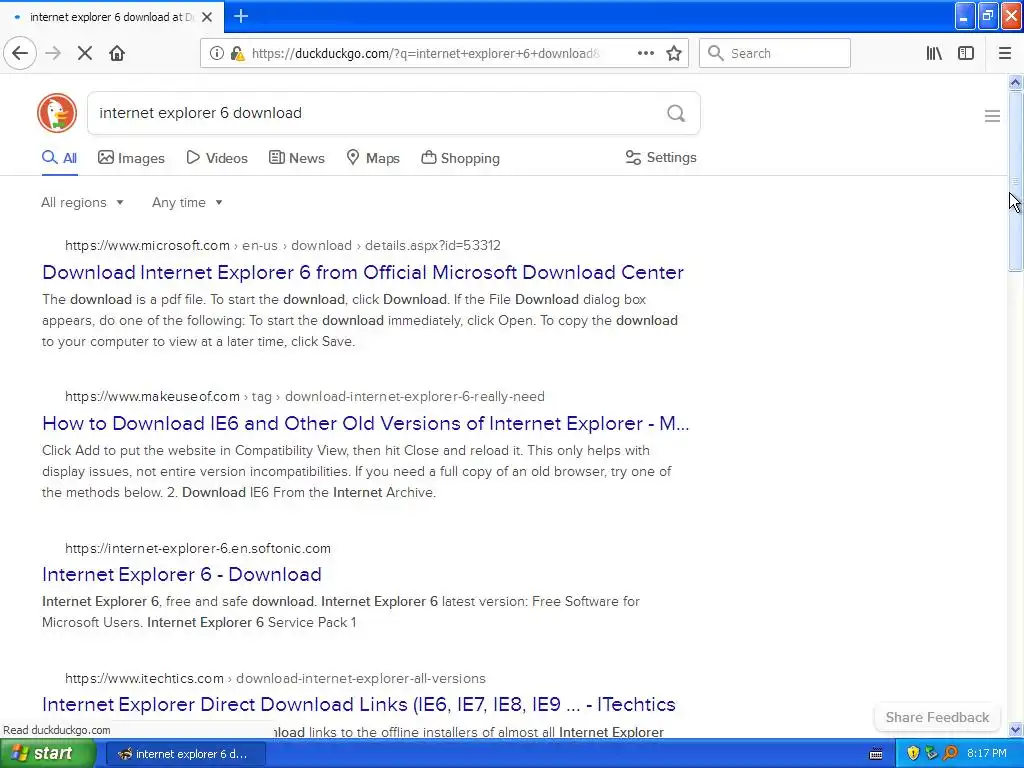The height and width of the screenshot is (768, 1024).
Task: Open 'How to Download IE6 and Other Old Versions' result
Action: click(366, 423)
